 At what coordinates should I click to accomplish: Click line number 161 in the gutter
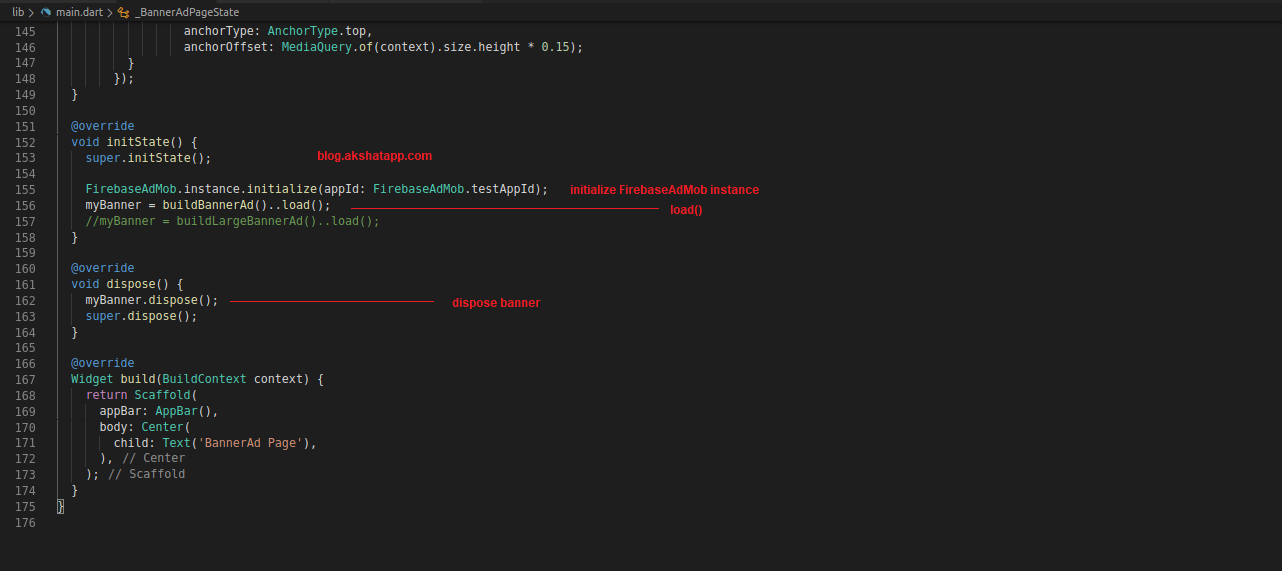[x=25, y=284]
